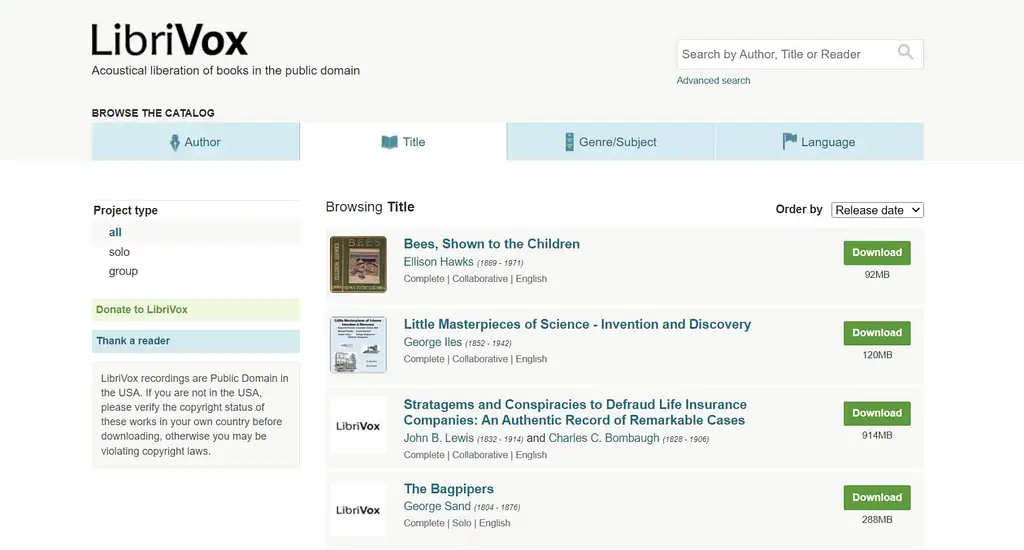Click the LibriVox logo
The width and height of the screenshot is (1024, 550).
[x=169, y=40]
